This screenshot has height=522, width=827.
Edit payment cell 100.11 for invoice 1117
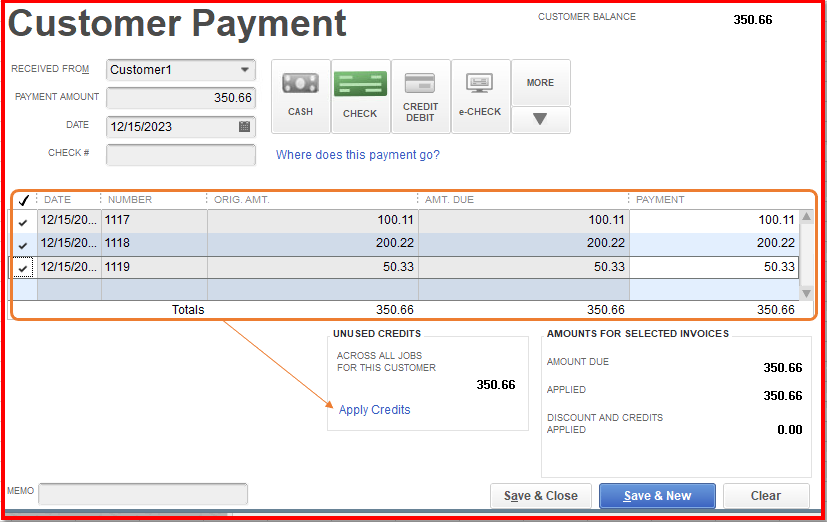click(714, 220)
